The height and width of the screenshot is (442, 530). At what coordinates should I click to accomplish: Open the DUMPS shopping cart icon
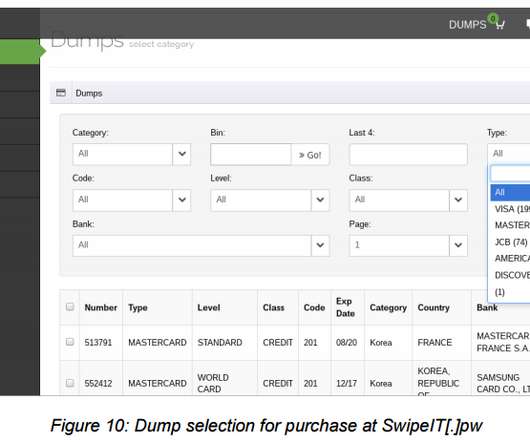500,25
